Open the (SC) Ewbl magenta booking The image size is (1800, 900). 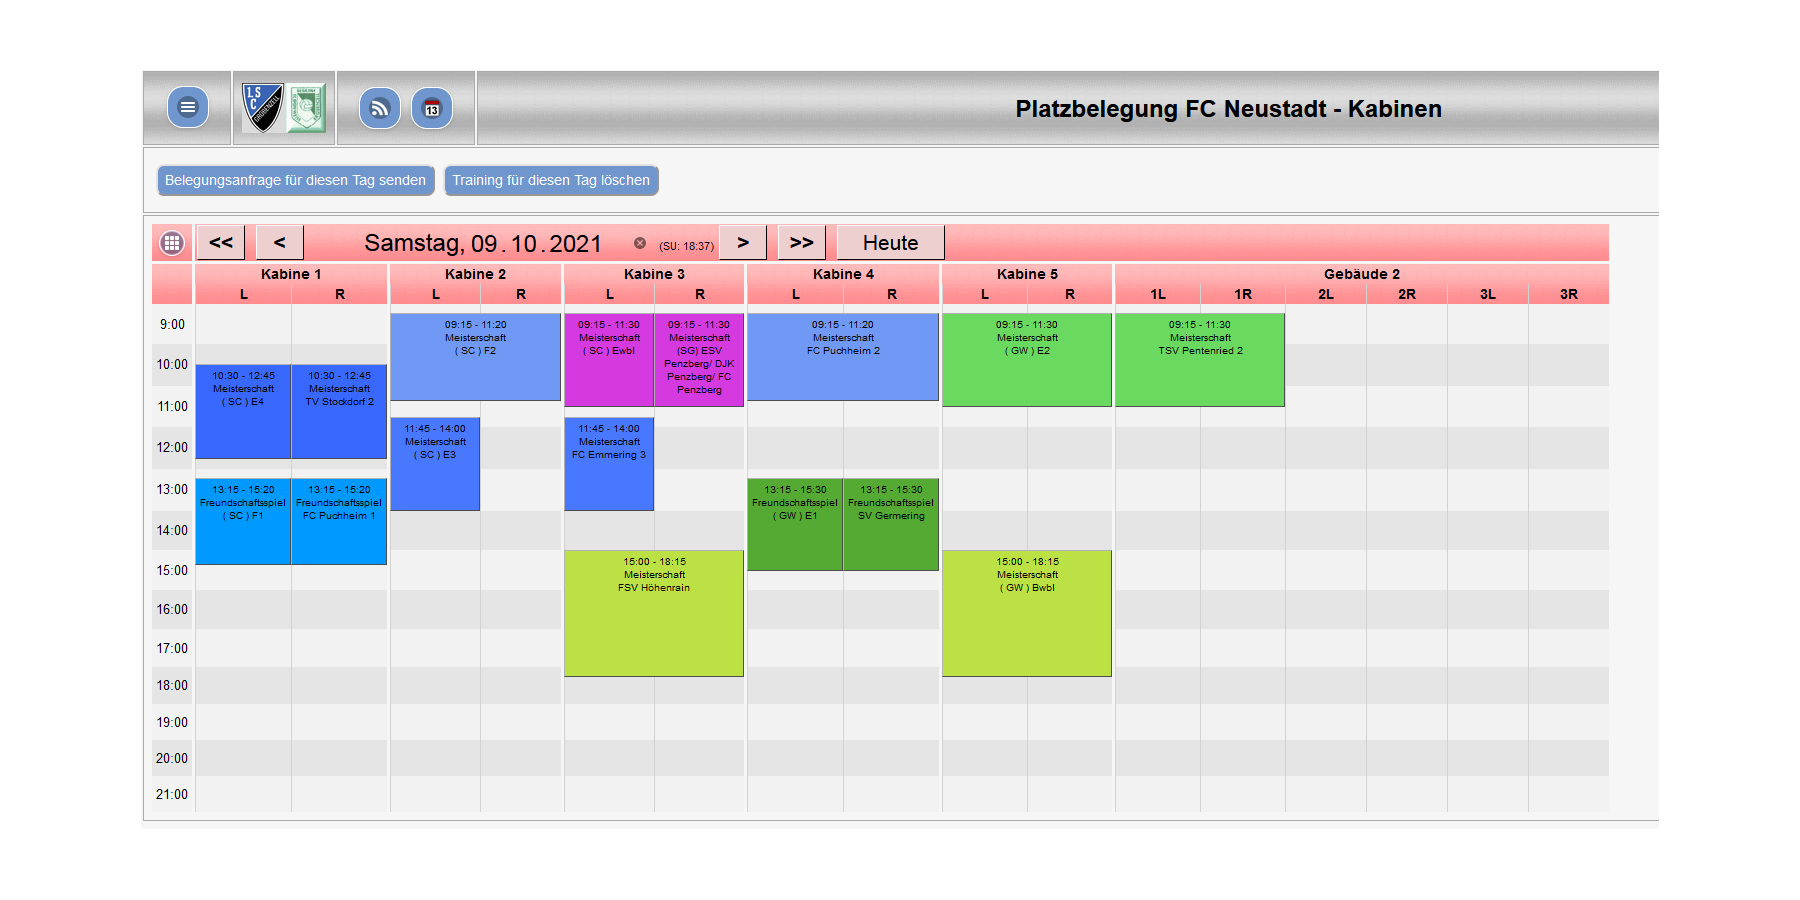click(x=609, y=360)
